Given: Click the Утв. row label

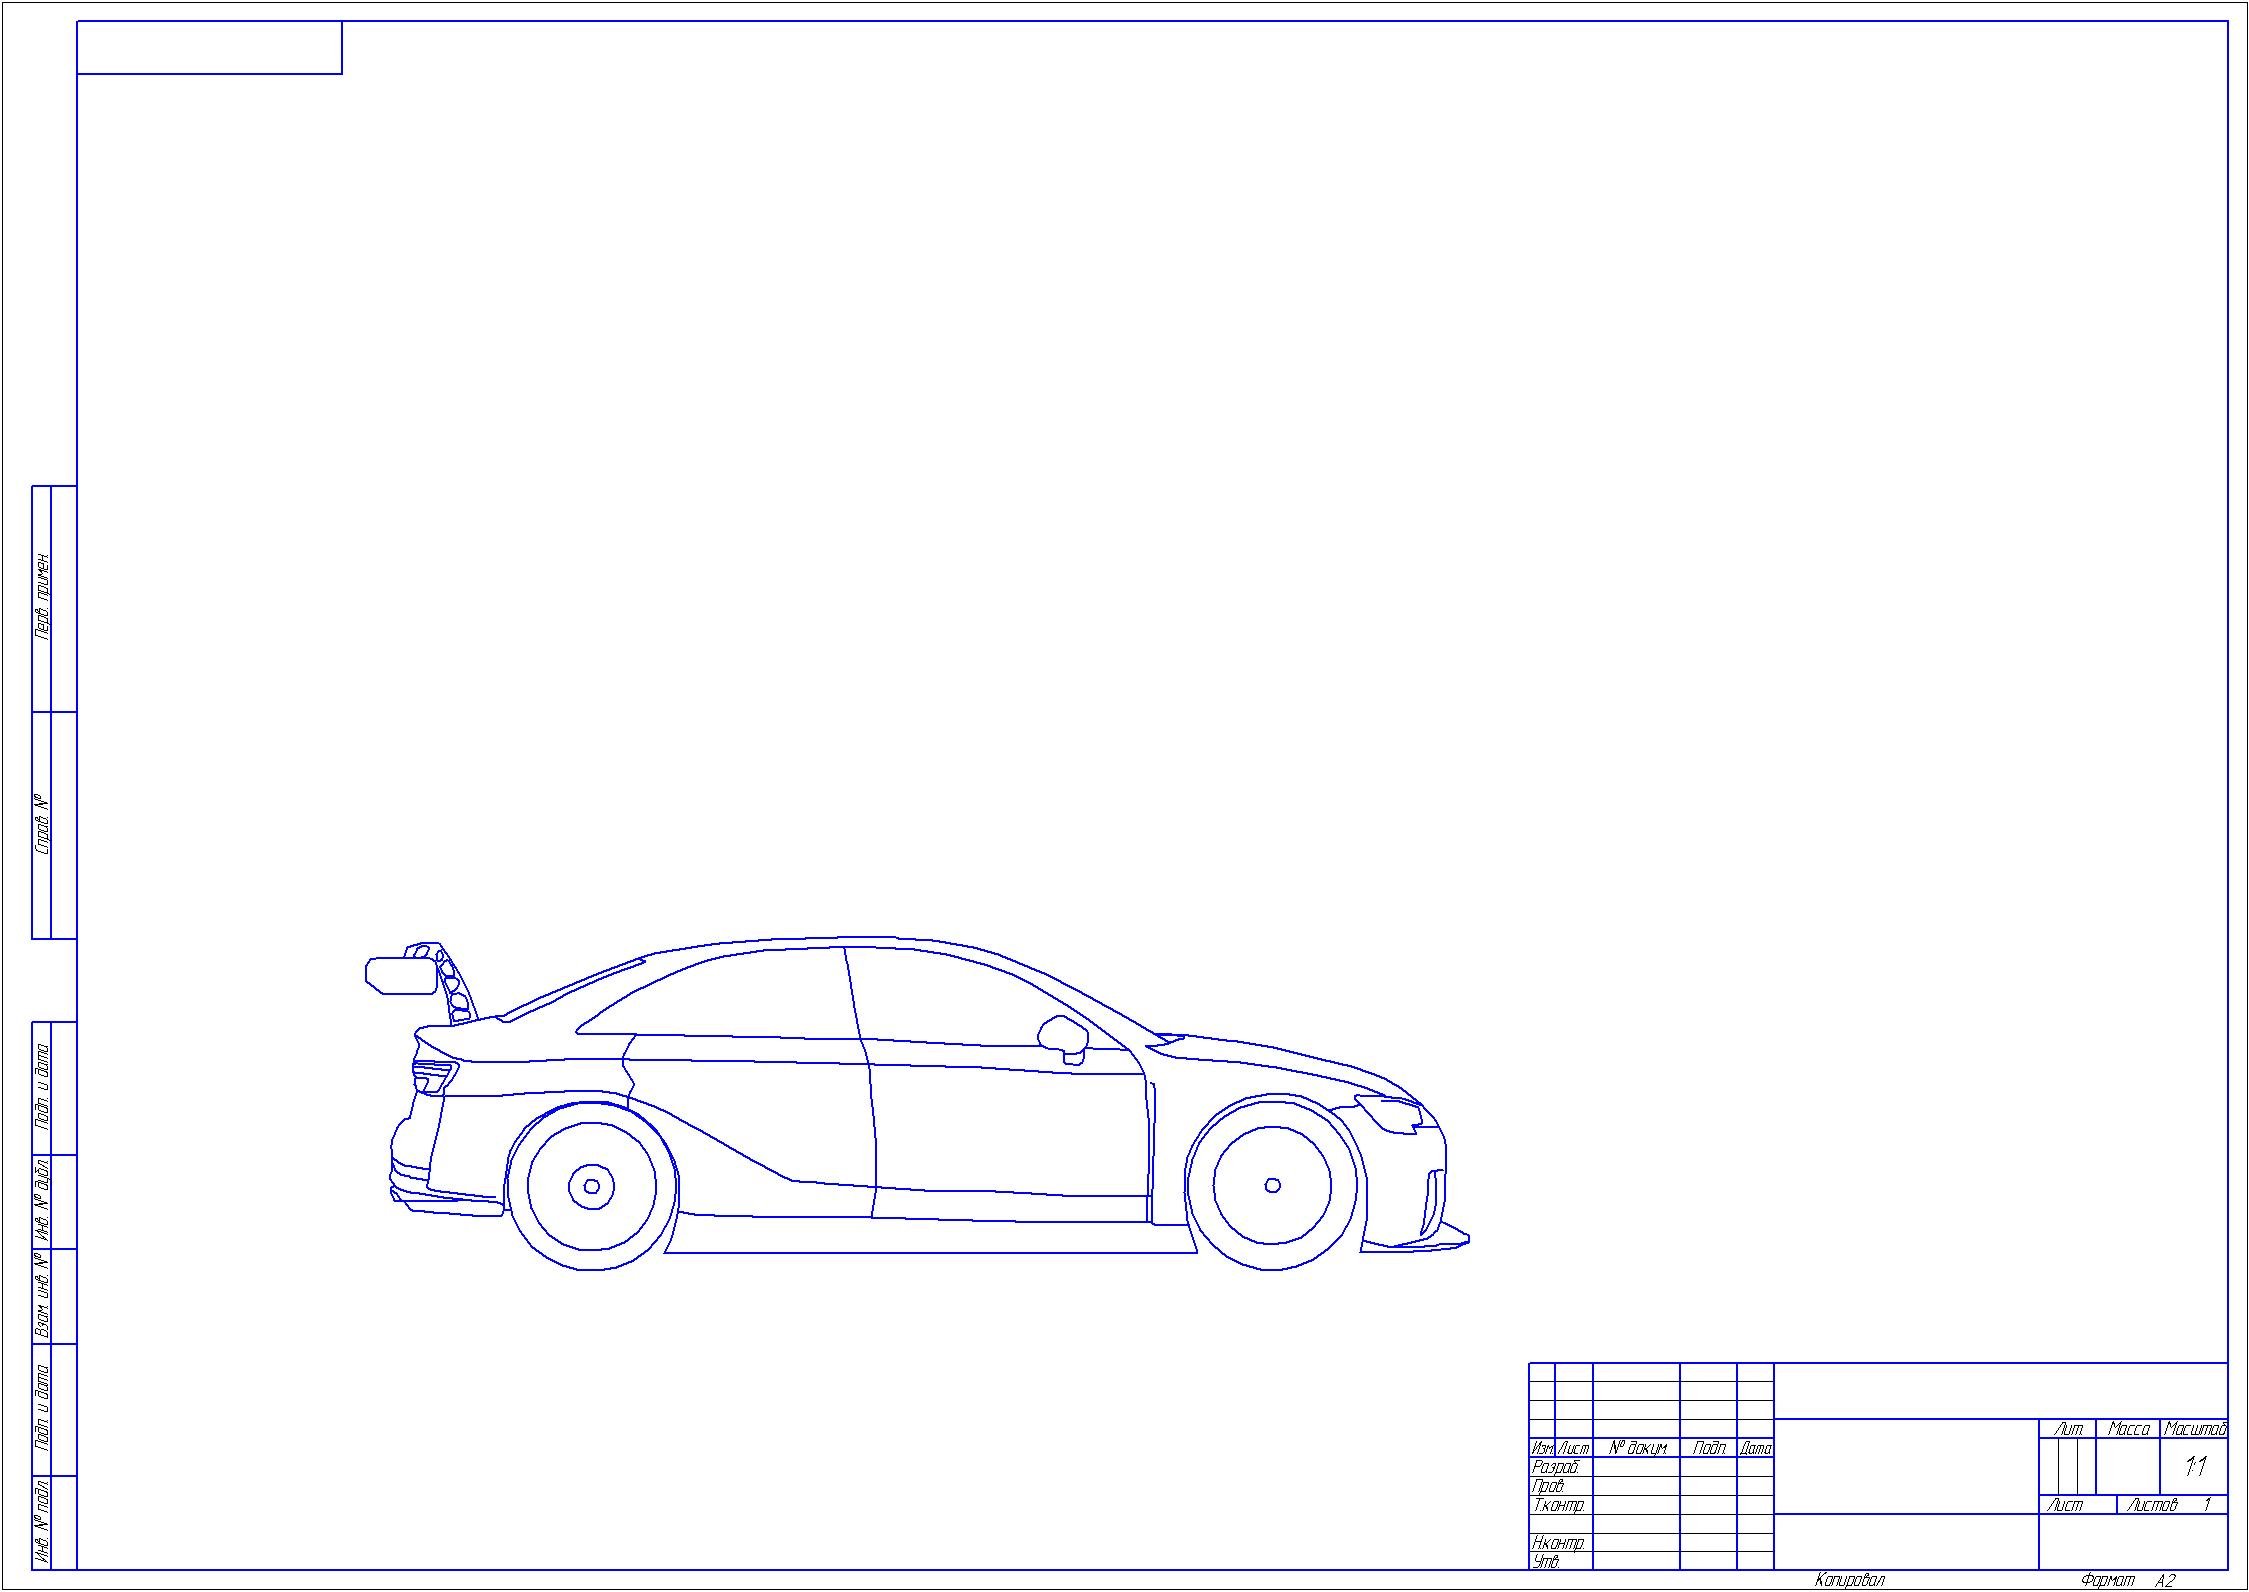Looking at the screenshot, I should click(1546, 1562).
